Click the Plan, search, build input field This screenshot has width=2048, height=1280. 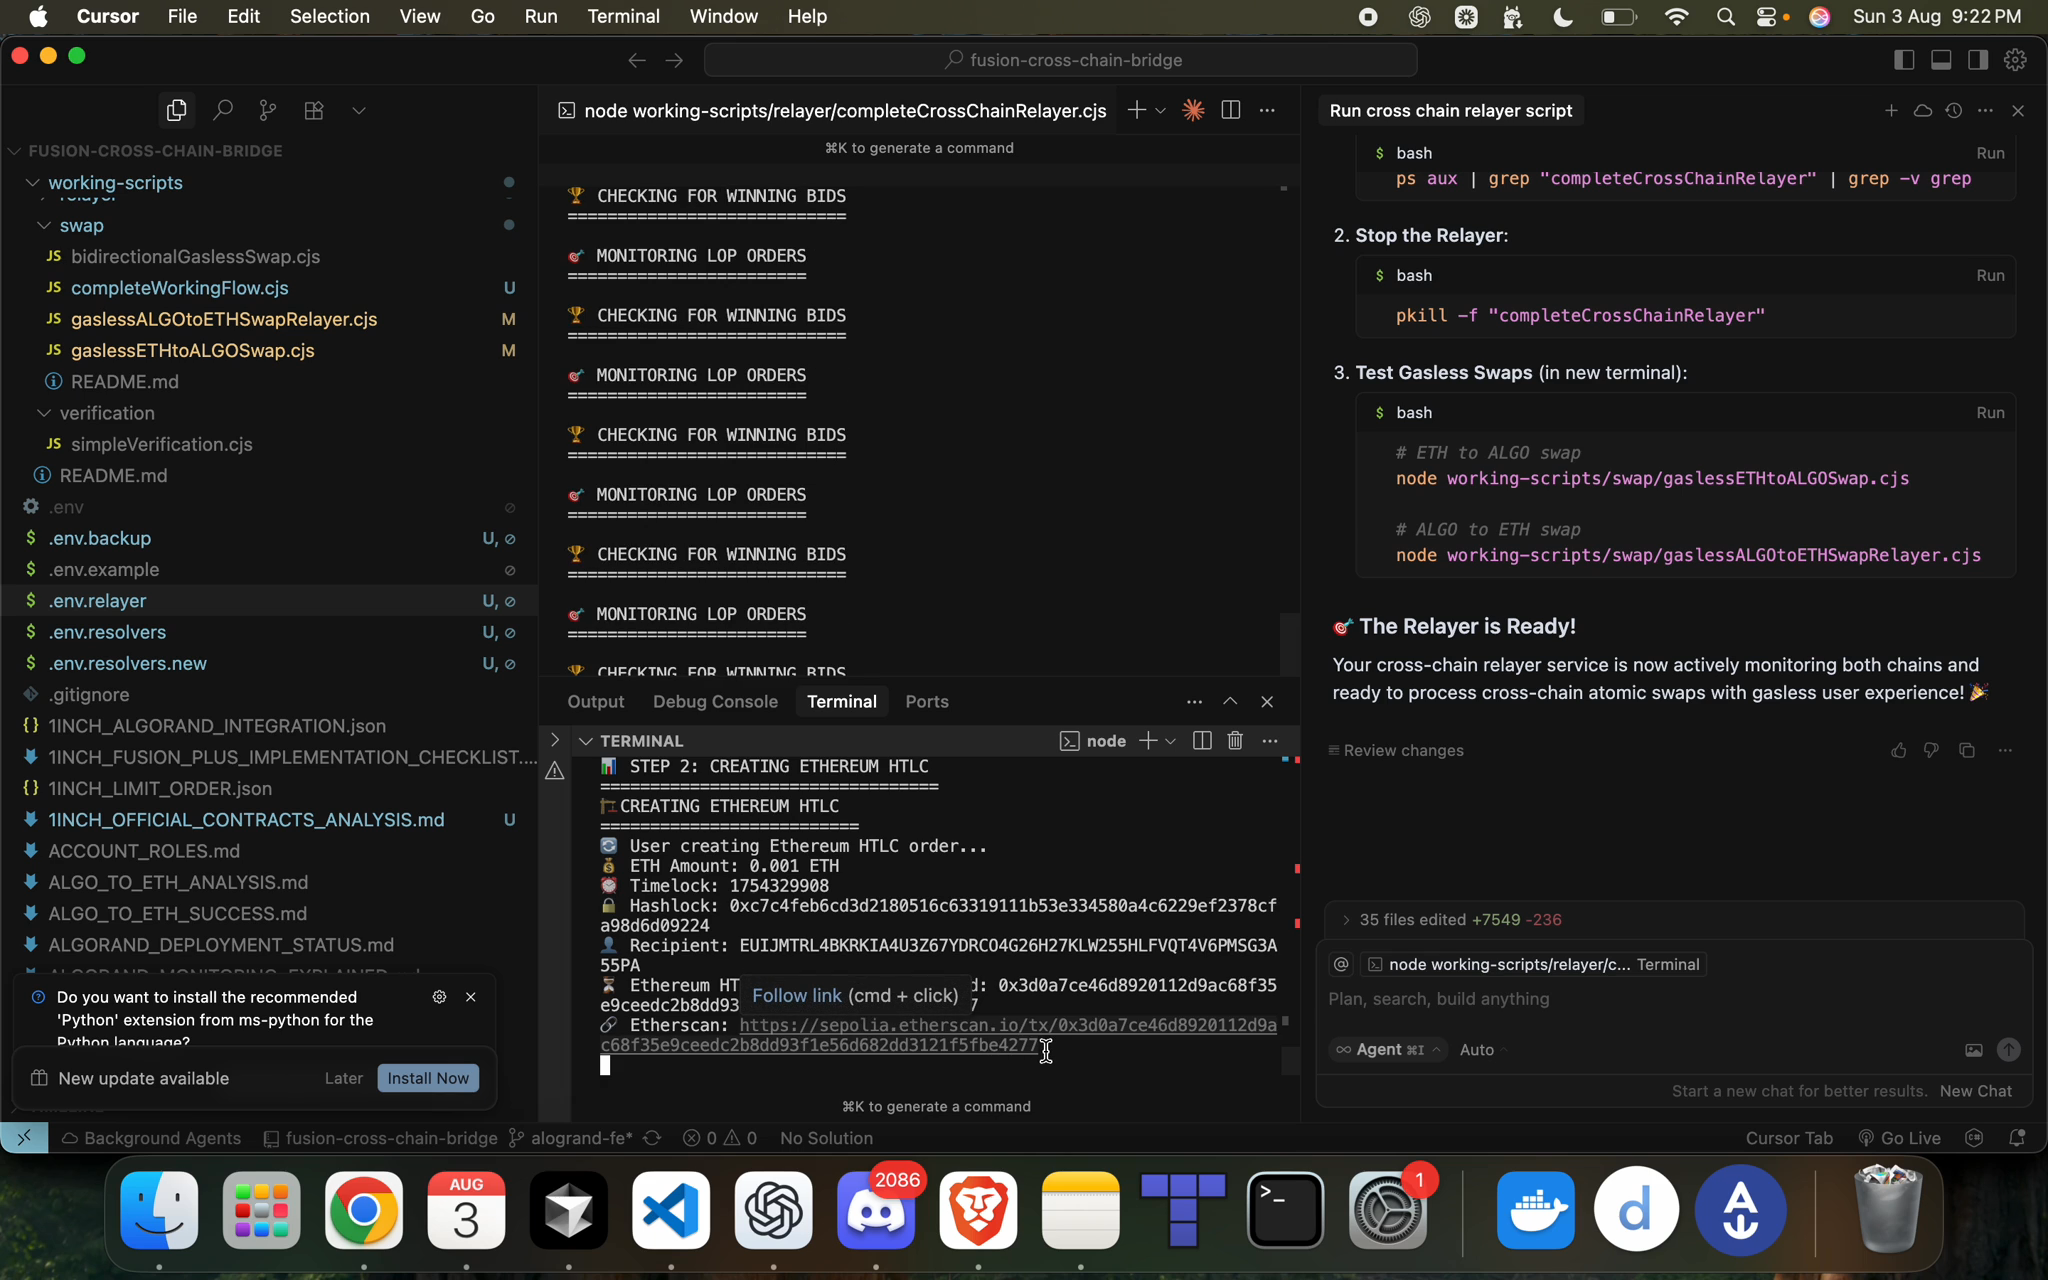[x=1600, y=999]
